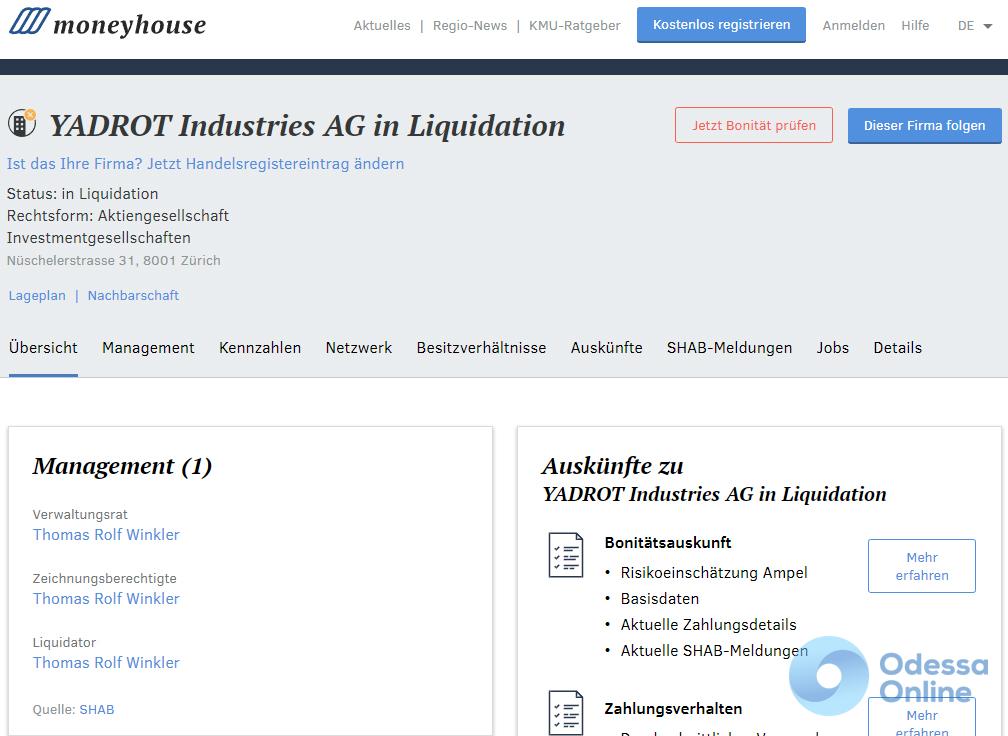Click Thomas Rolf Winkler under Verwaltungsrat

pos(106,535)
